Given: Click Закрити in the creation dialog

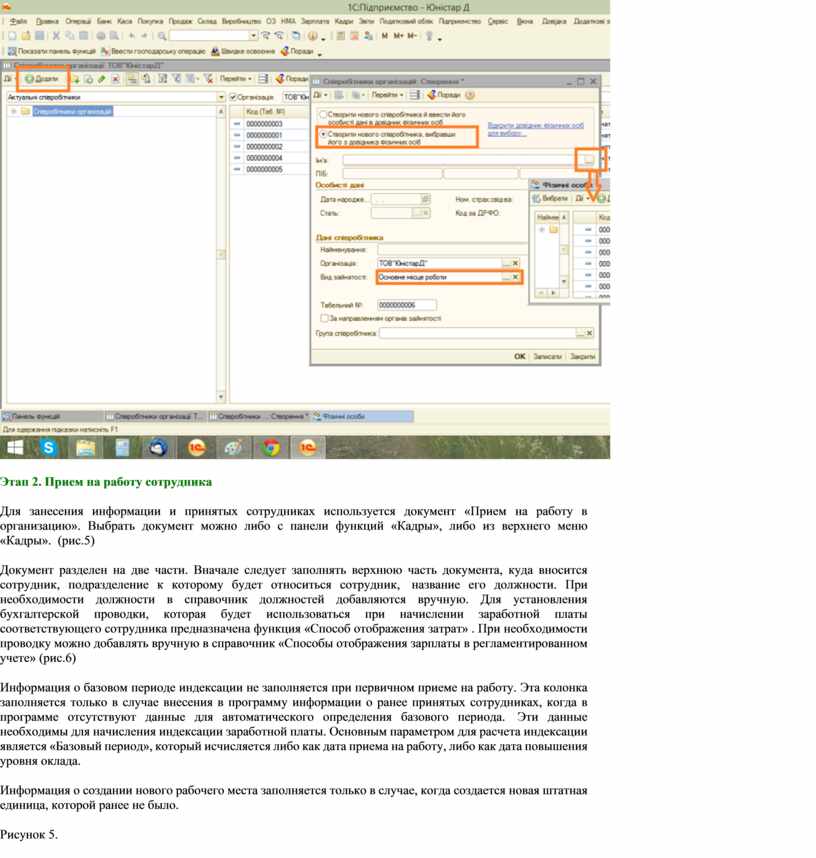Looking at the screenshot, I should tap(582, 356).
